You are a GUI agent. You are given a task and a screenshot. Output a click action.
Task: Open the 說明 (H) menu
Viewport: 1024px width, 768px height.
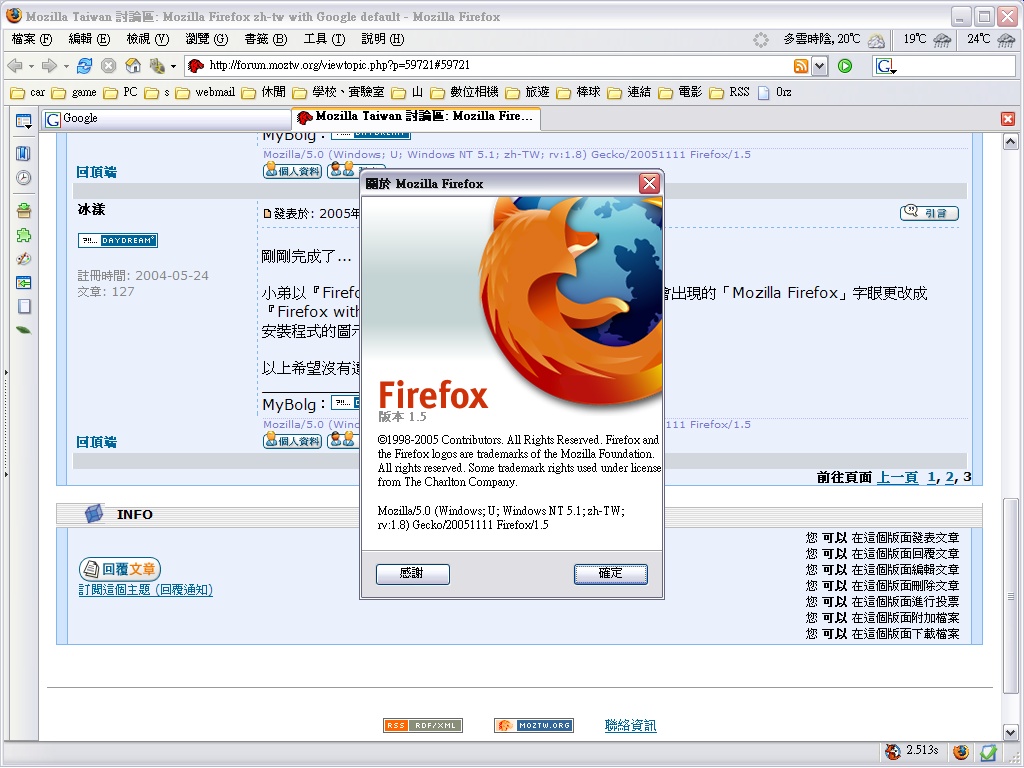pyautogui.click(x=383, y=39)
